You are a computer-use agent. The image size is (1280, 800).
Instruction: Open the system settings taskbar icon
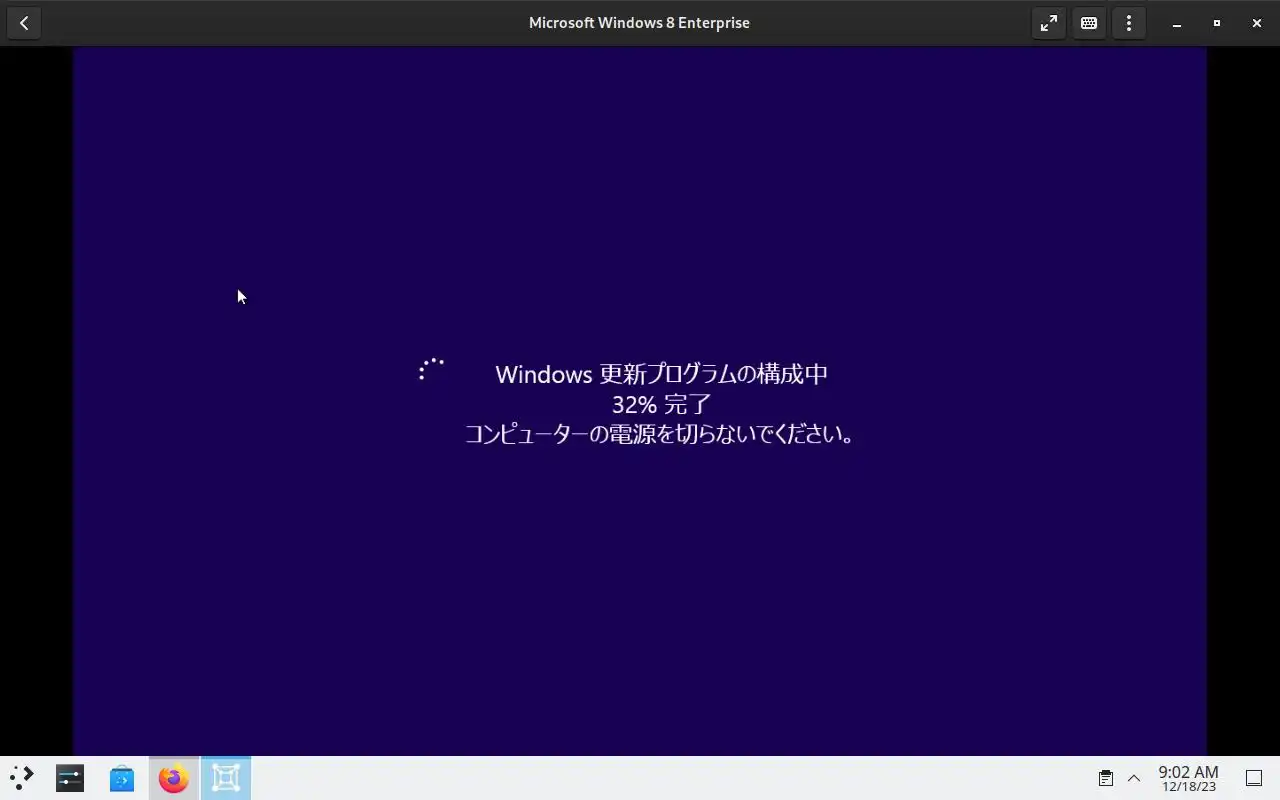pyautogui.click(x=70, y=778)
